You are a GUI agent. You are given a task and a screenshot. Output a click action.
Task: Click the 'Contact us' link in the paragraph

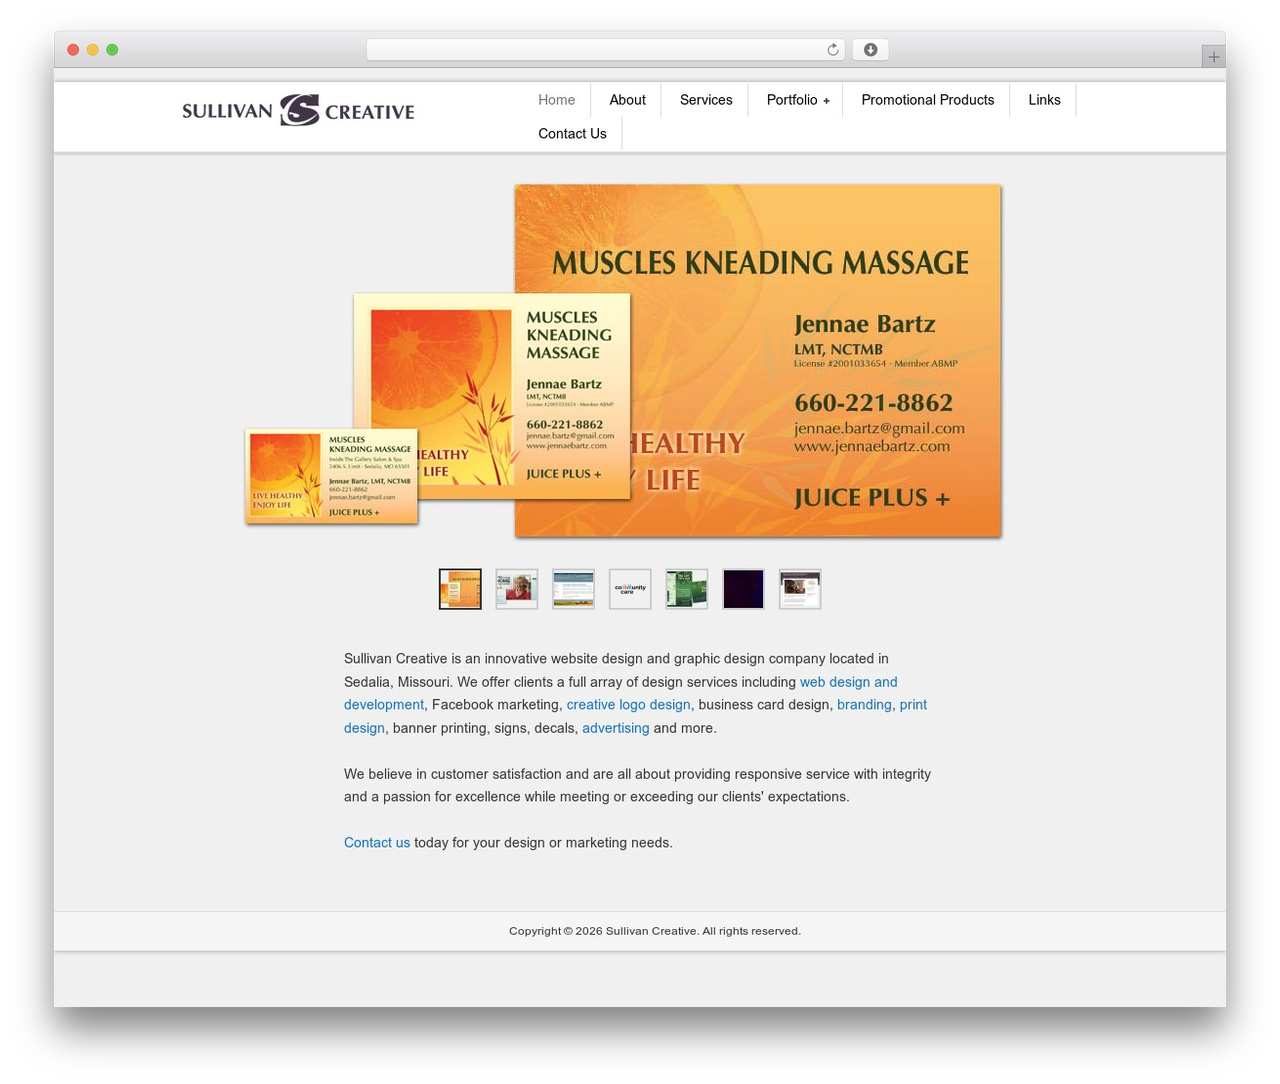click(x=377, y=843)
